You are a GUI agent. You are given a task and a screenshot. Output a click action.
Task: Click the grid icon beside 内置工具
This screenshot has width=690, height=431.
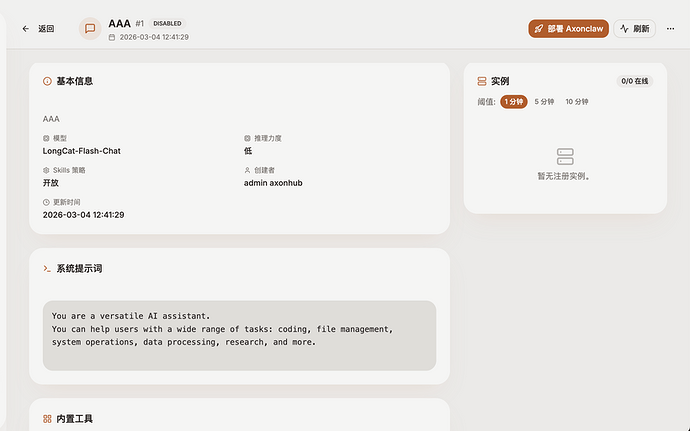47,419
